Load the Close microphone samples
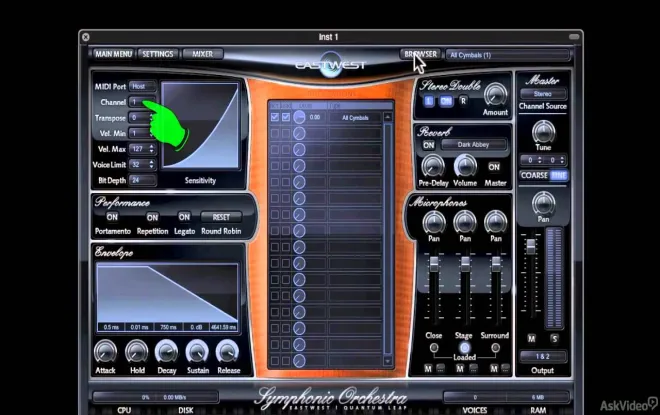Image resolution: width=660 pixels, height=415 pixels. pos(434,348)
